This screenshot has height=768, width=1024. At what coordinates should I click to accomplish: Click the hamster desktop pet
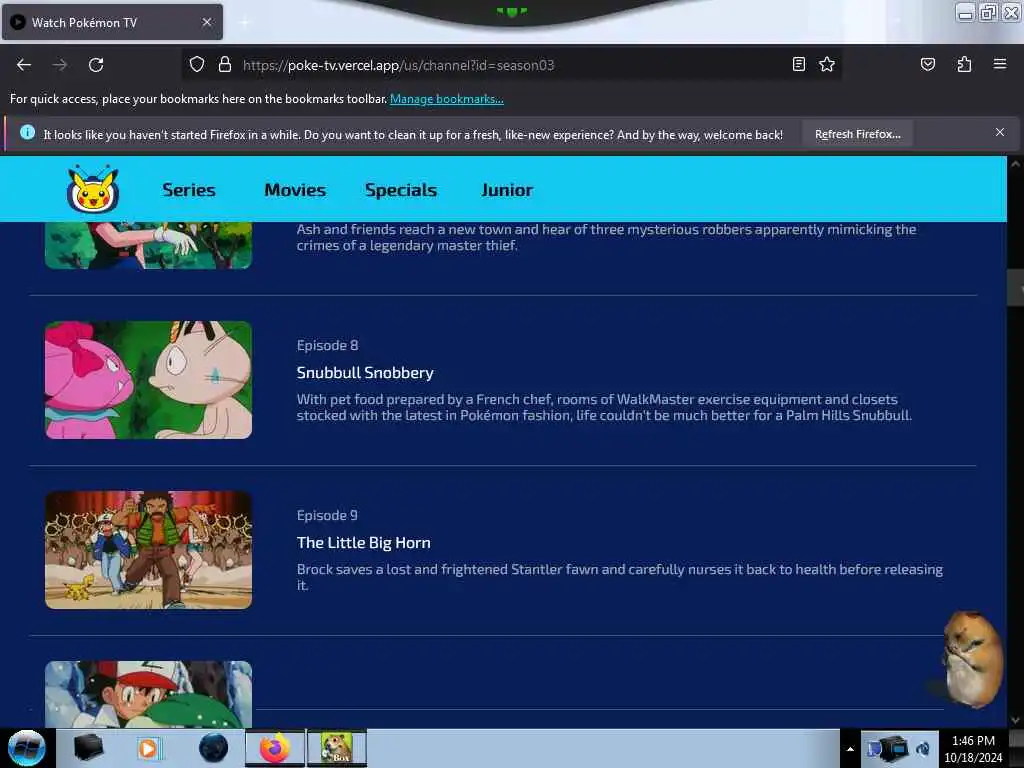point(972,659)
